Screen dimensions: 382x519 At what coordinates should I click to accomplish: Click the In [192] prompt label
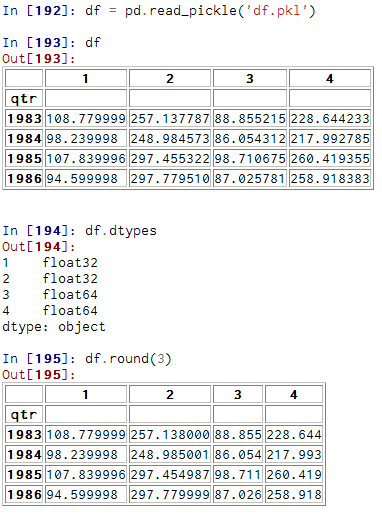click(39, 11)
